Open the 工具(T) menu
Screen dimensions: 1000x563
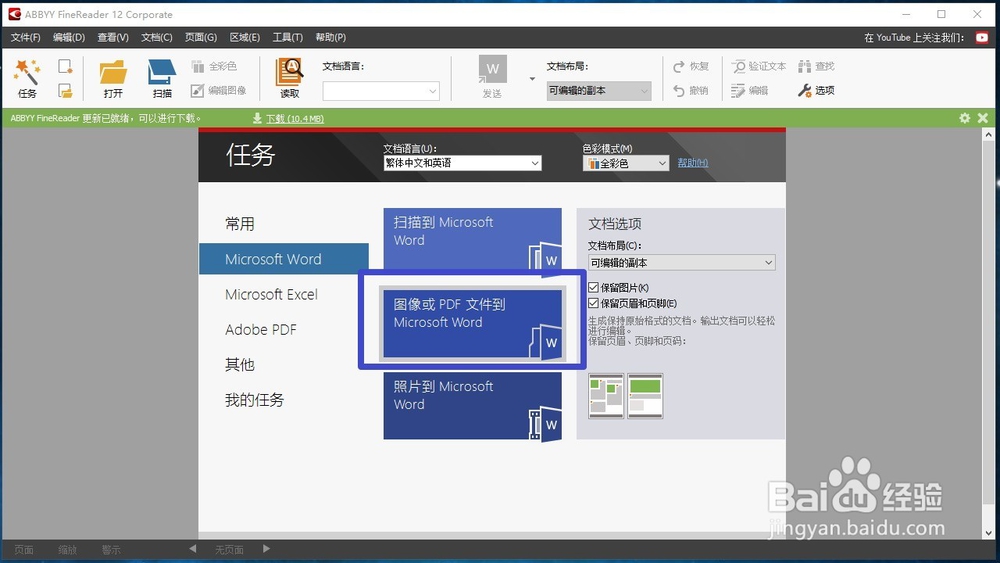pos(288,38)
